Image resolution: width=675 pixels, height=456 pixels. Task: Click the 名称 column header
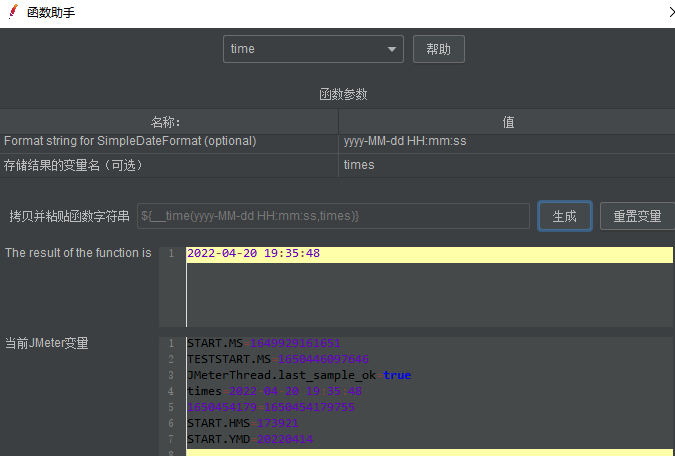coord(169,122)
